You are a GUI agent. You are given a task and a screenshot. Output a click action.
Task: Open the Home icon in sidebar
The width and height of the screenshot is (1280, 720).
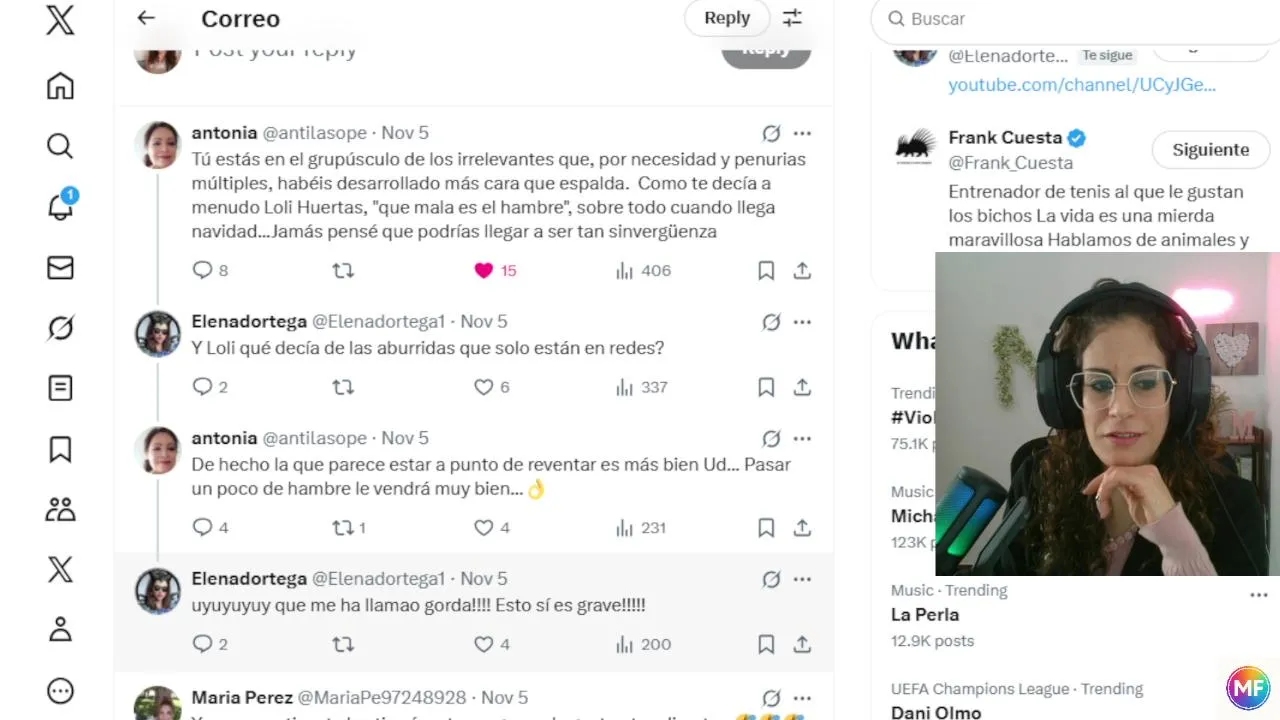click(x=60, y=87)
